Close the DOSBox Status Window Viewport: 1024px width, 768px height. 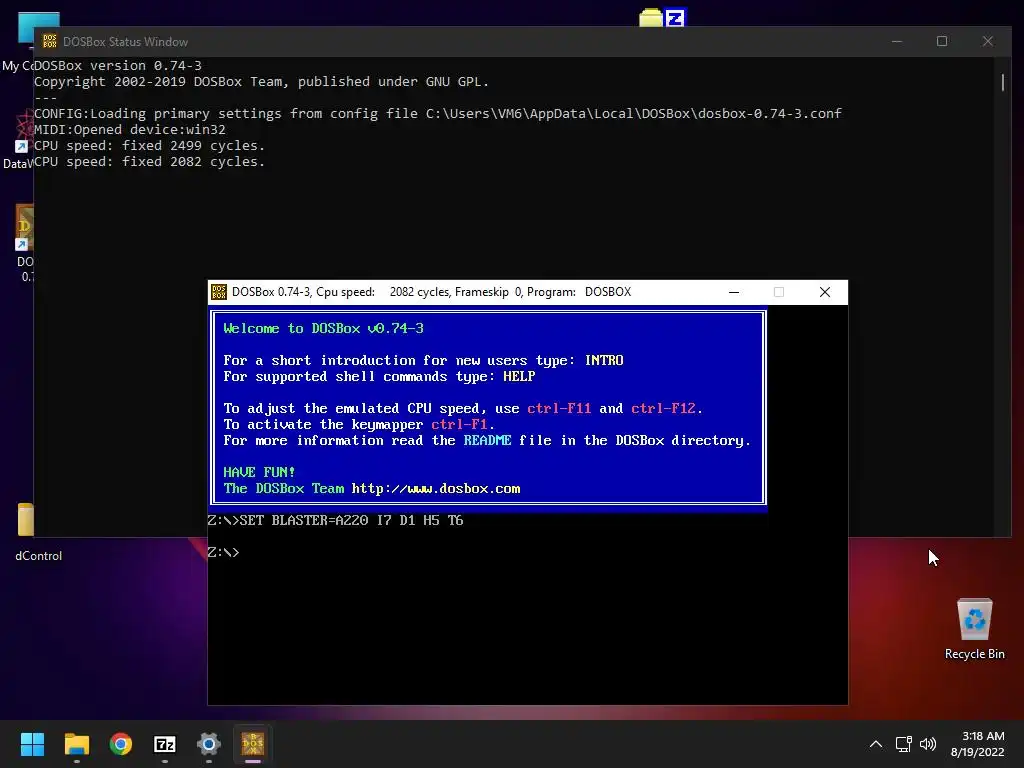[987, 41]
